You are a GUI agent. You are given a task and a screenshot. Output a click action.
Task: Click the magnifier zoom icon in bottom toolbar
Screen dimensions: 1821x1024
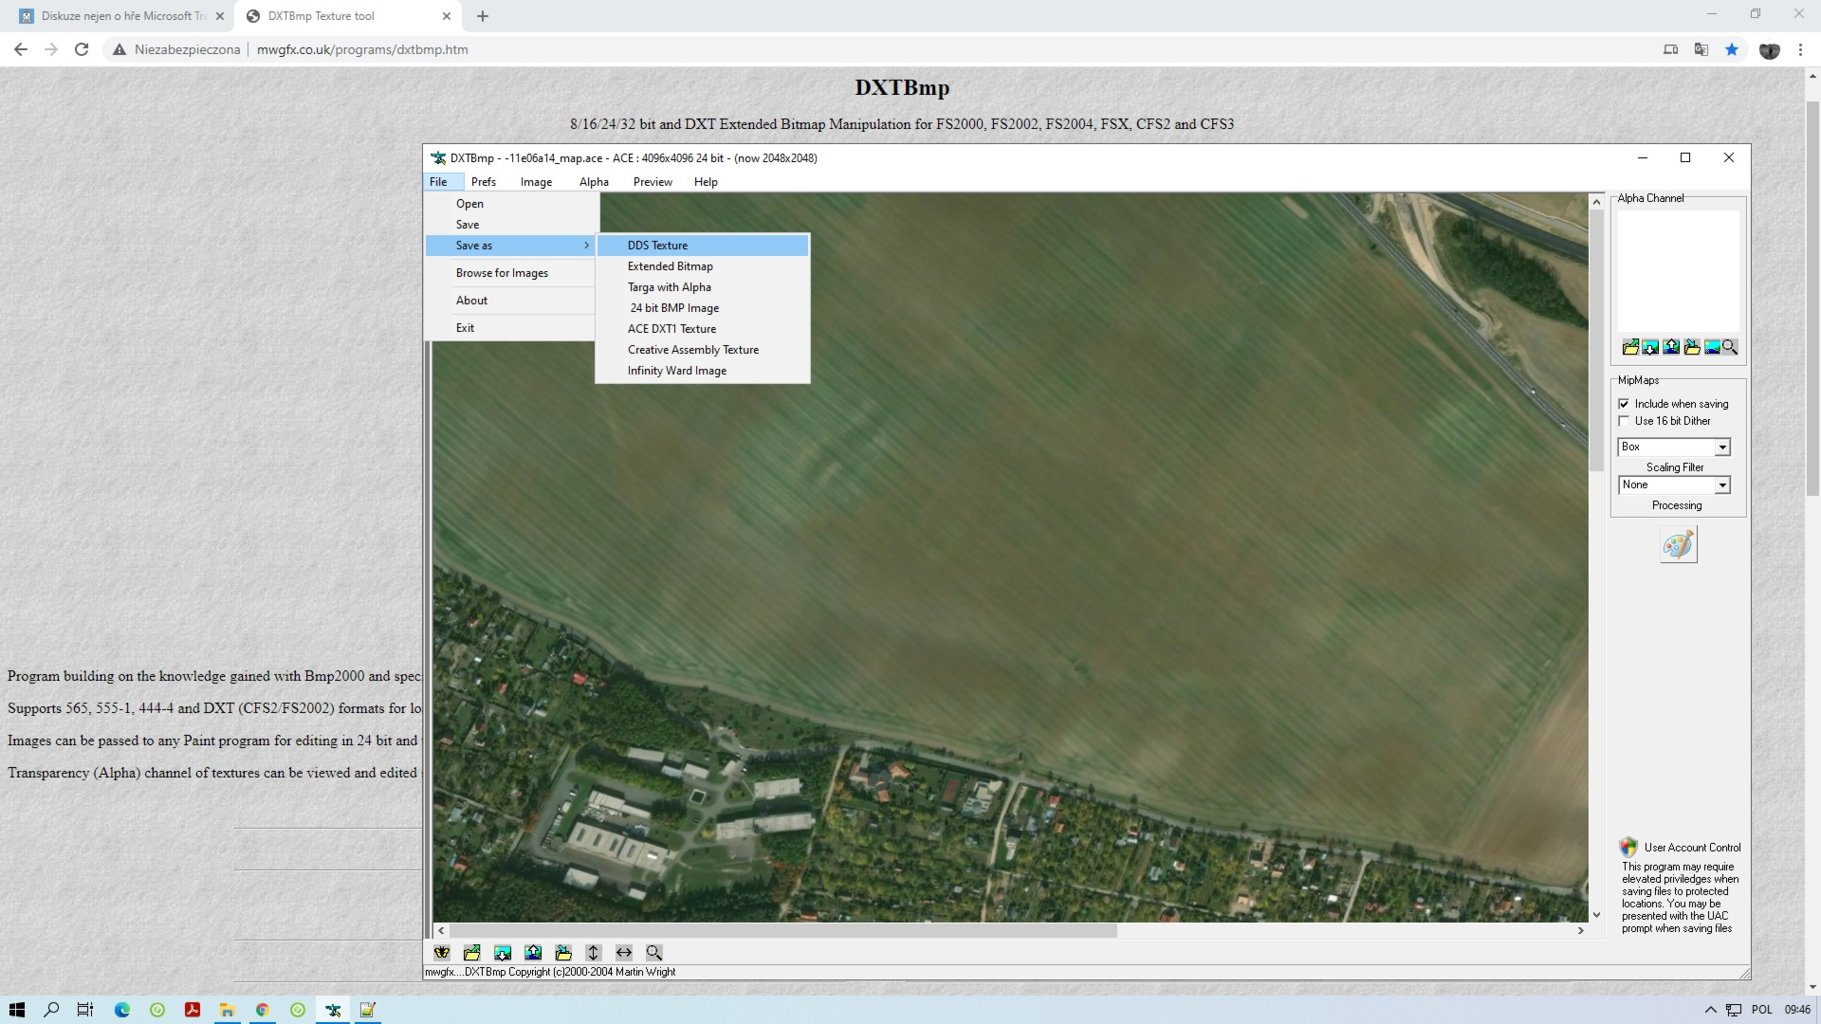click(654, 952)
